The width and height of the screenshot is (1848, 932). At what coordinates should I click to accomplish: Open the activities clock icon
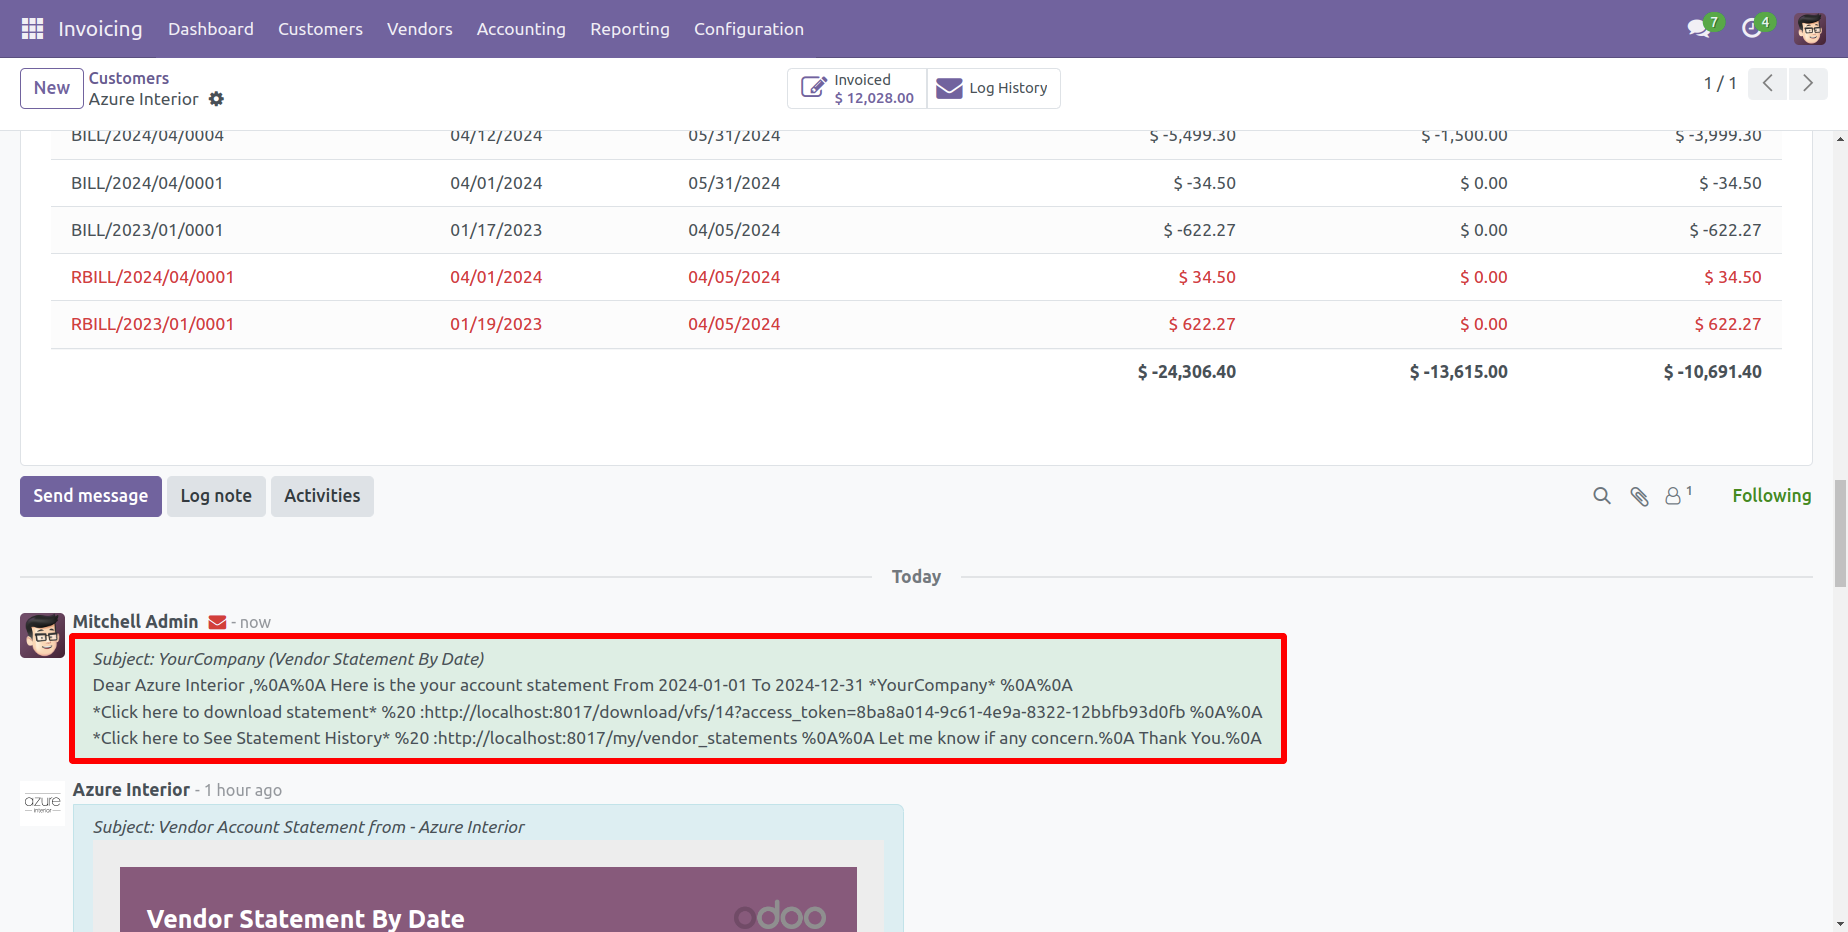point(1751,29)
